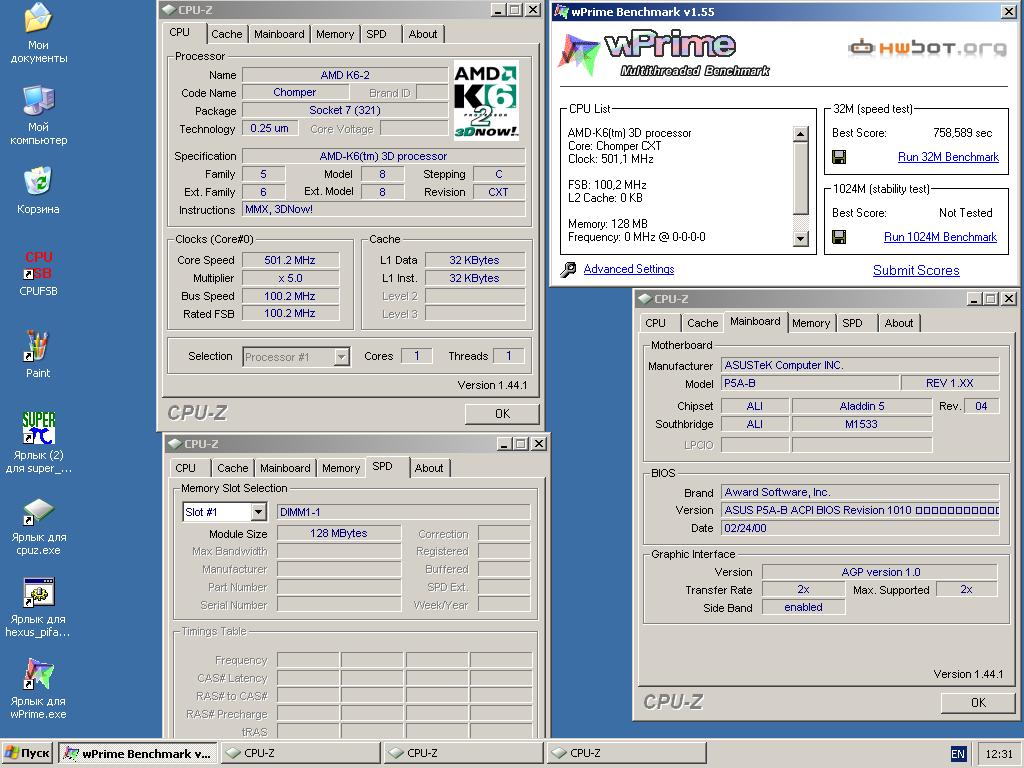Open Cache tab in Mainboard CPU-Z window
Screen dimensions: 1024x768
[703, 323]
